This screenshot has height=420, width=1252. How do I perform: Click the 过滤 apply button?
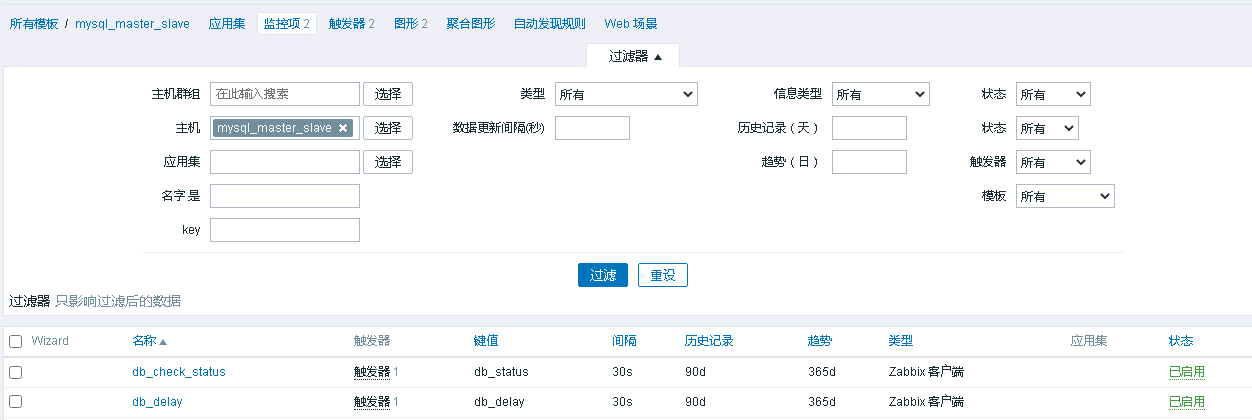tap(602, 275)
